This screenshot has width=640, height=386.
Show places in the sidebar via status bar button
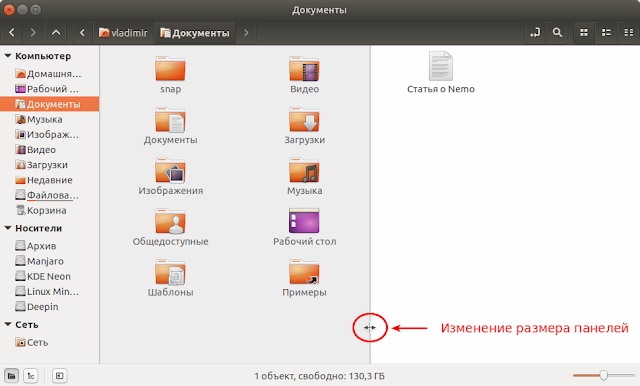coord(11,376)
